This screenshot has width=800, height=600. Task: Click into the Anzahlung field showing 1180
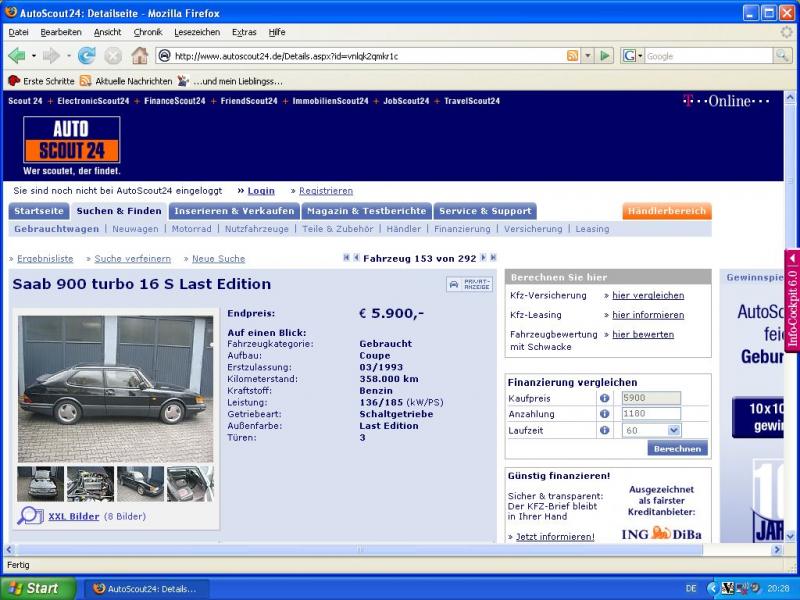pyautogui.click(x=651, y=414)
